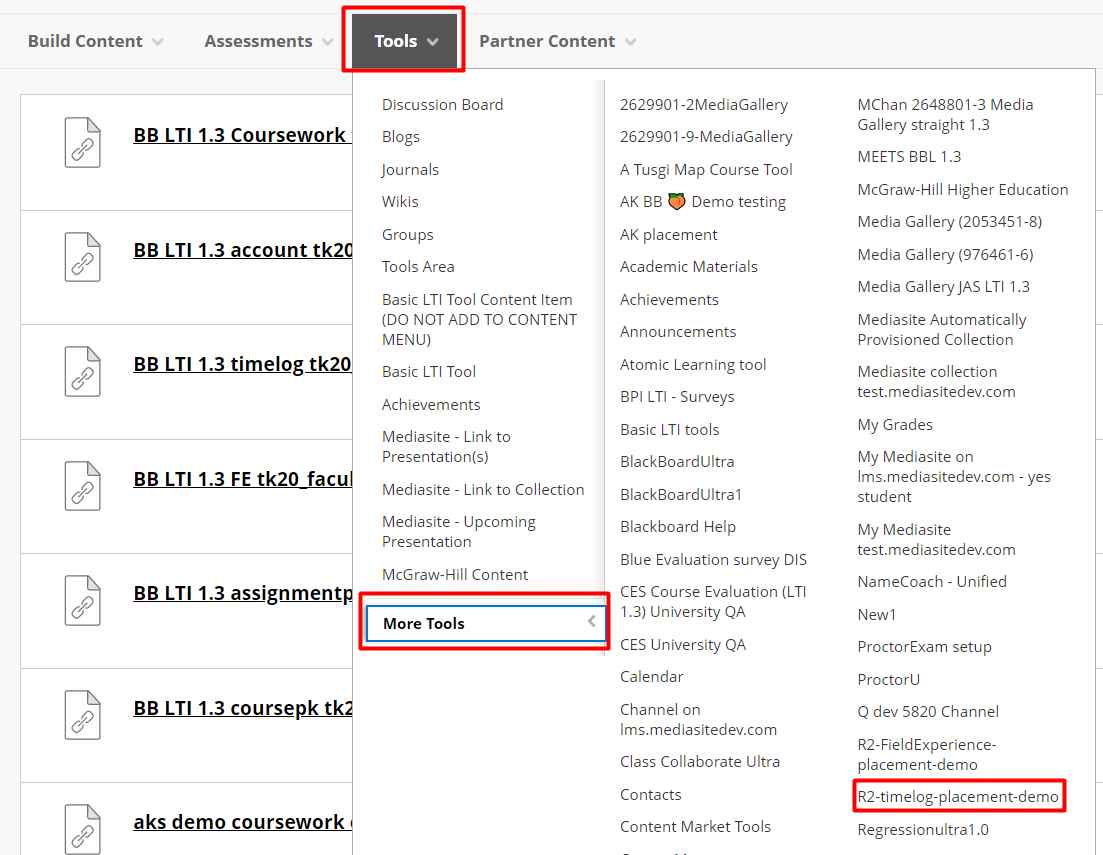Choose NameCoach - Unified tool

pyautogui.click(x=932, y=582)
